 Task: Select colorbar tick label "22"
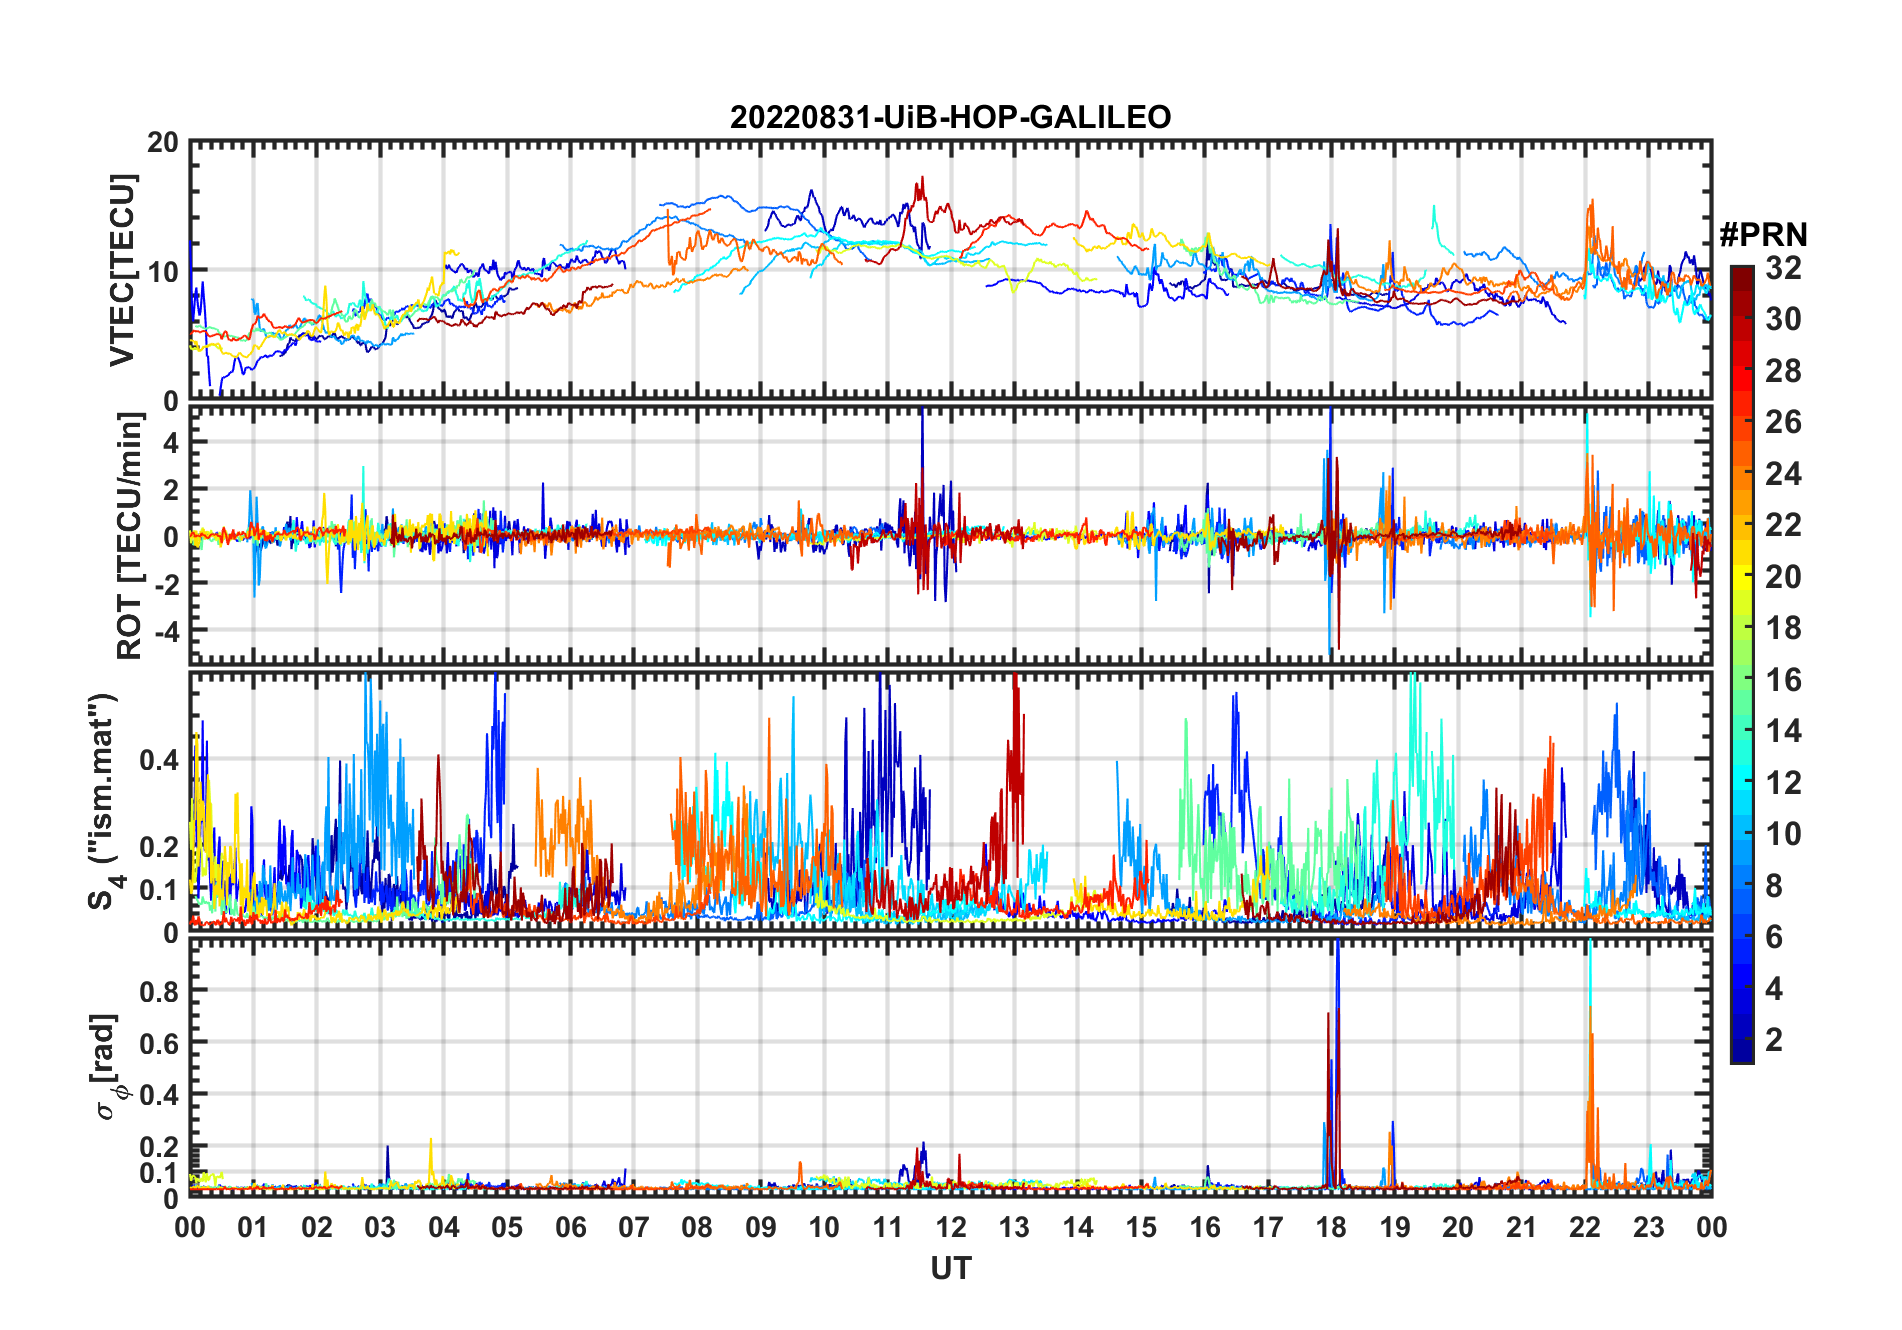[x=1783, y=525]
